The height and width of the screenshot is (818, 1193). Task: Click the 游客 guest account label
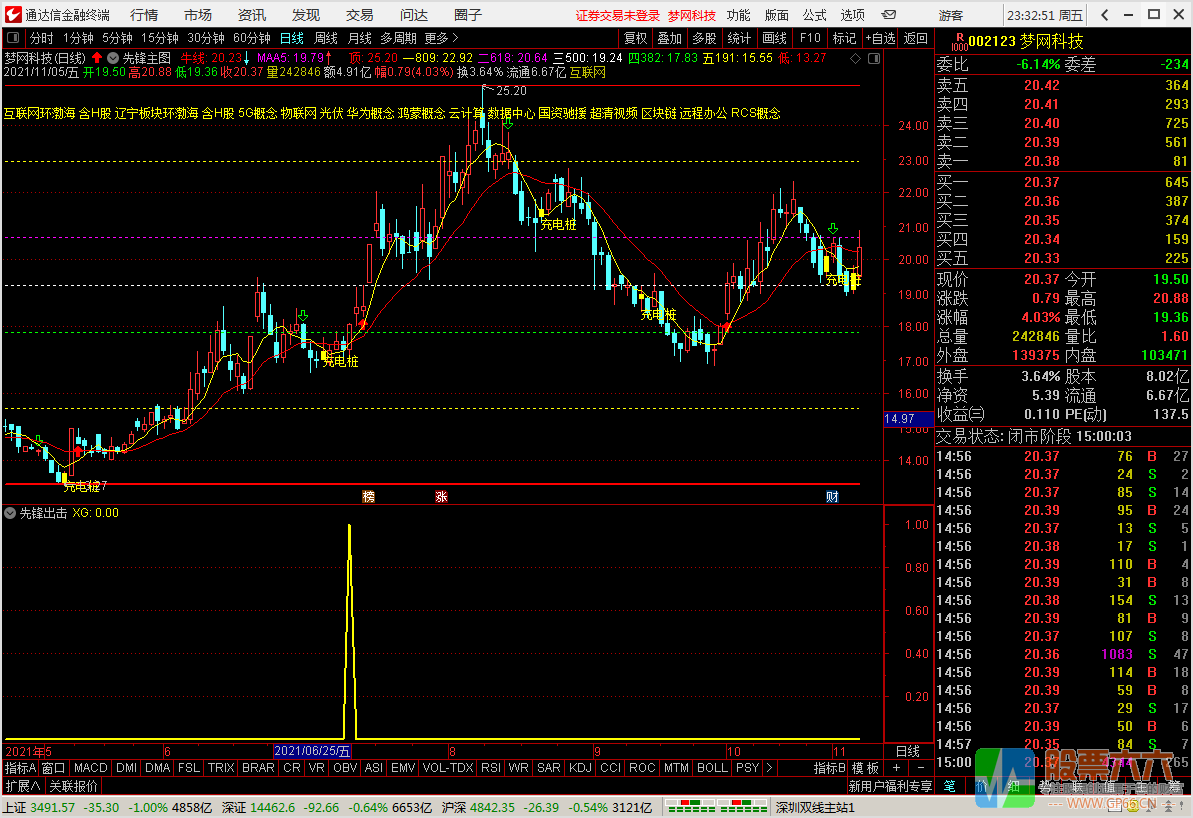tap(950, 15)
